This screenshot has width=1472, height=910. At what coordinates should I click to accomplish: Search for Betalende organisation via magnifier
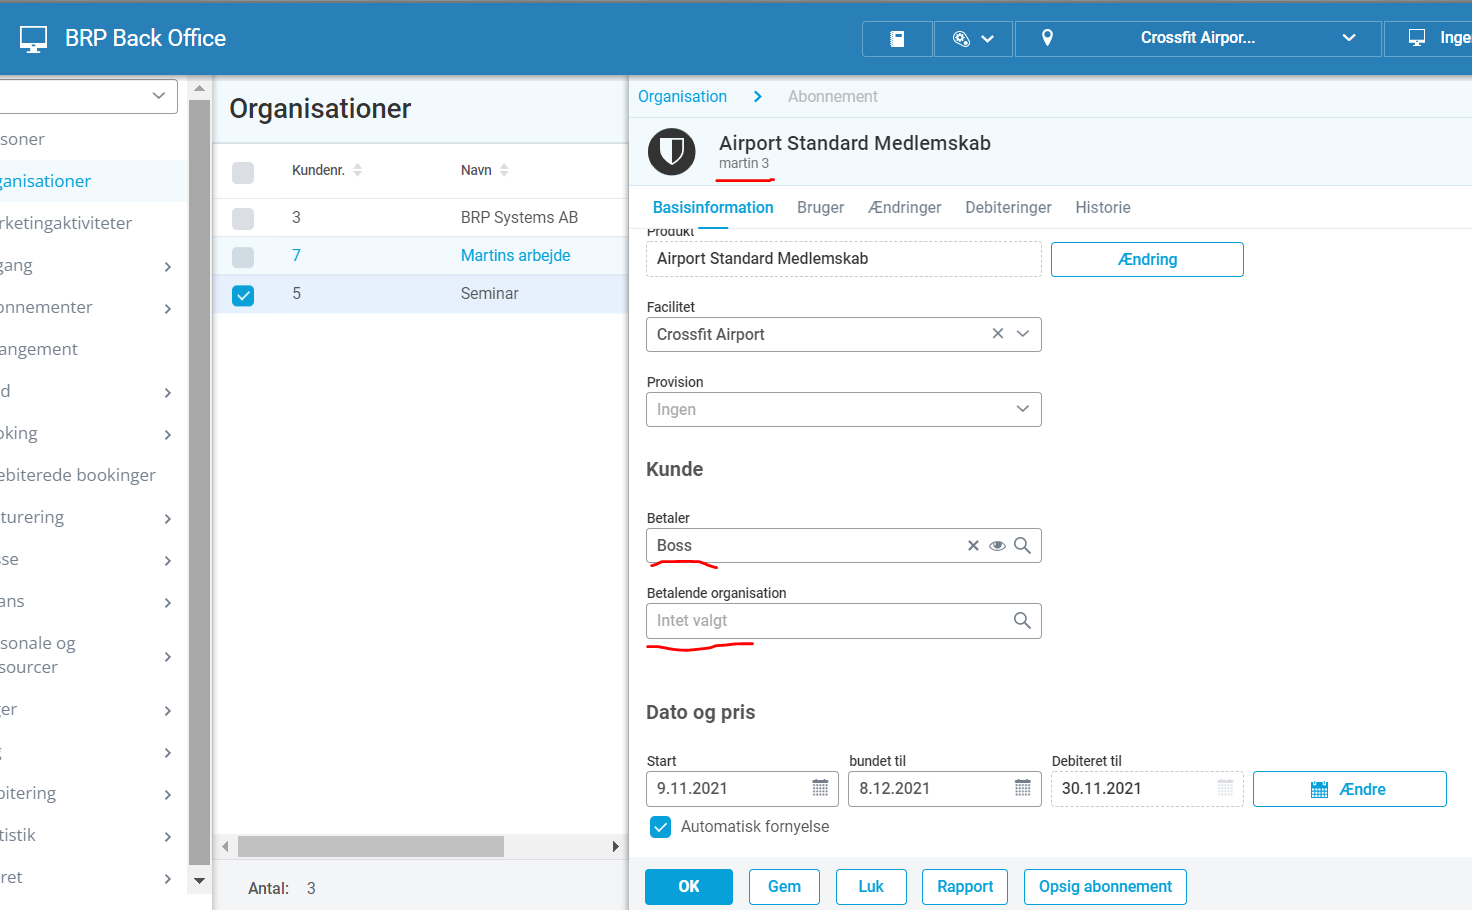coord(1022,621)
